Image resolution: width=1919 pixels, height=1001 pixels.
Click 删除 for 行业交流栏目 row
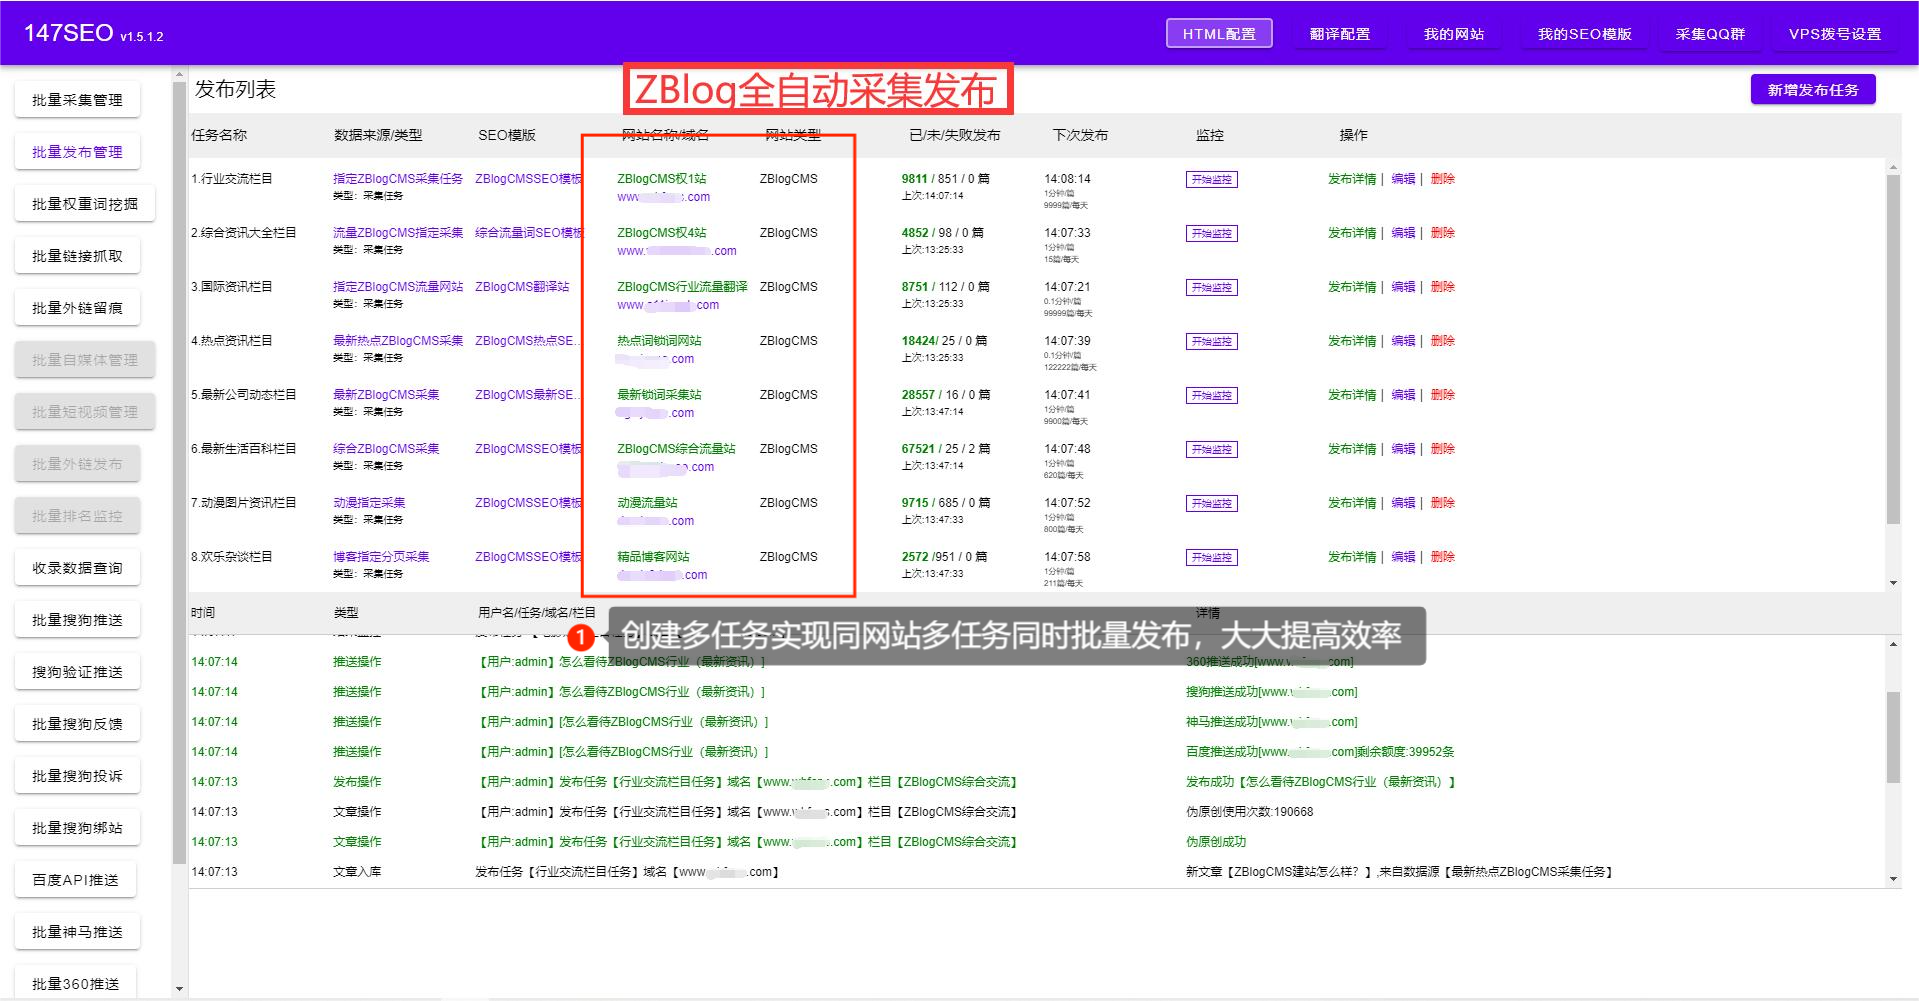pyautogui.click(x=1442, y=179)
